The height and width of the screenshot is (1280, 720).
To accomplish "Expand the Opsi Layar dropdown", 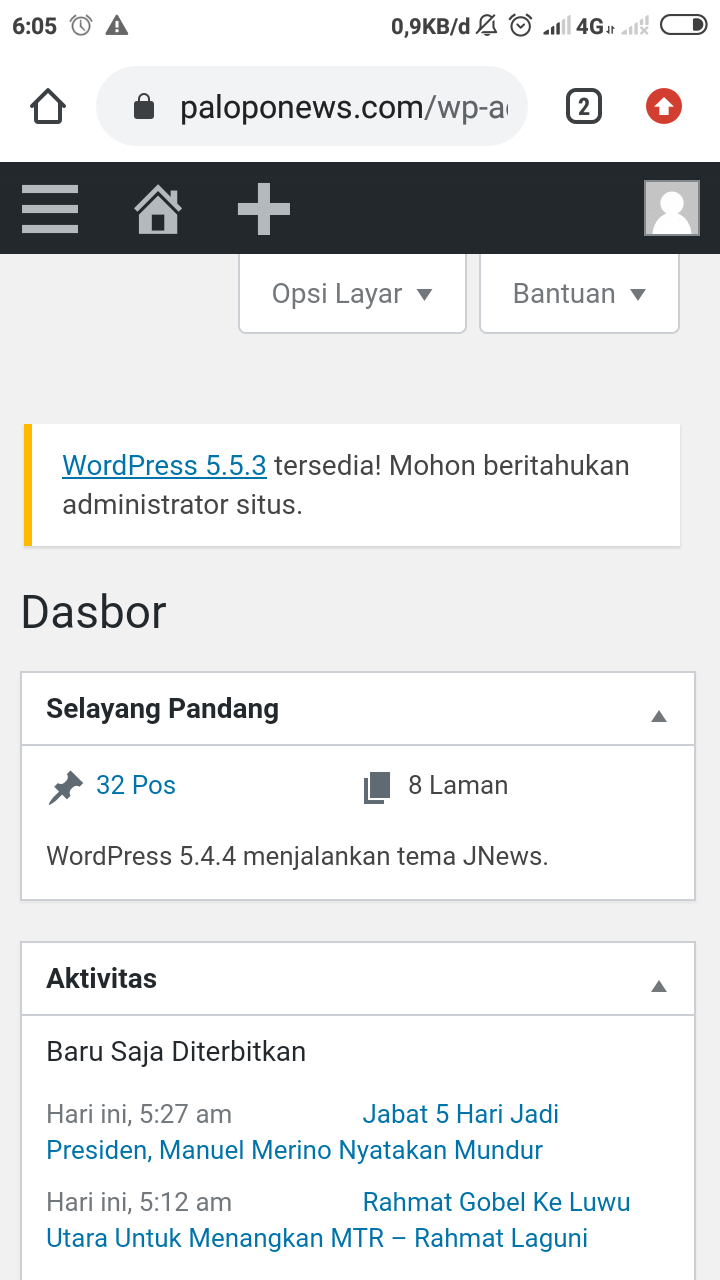I will click(x=352, y=294).
